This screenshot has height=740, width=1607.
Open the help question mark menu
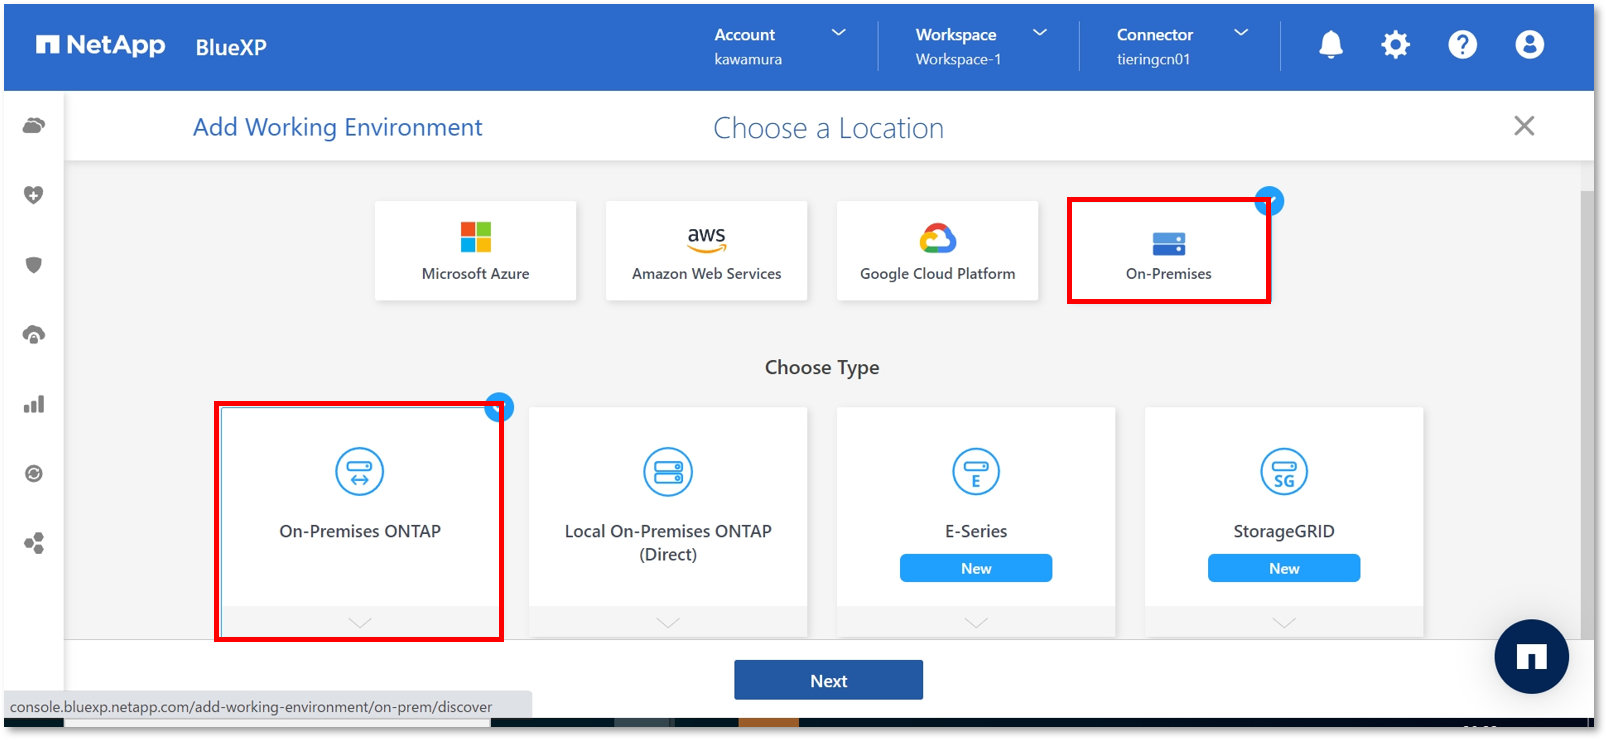pos(1462,45)
